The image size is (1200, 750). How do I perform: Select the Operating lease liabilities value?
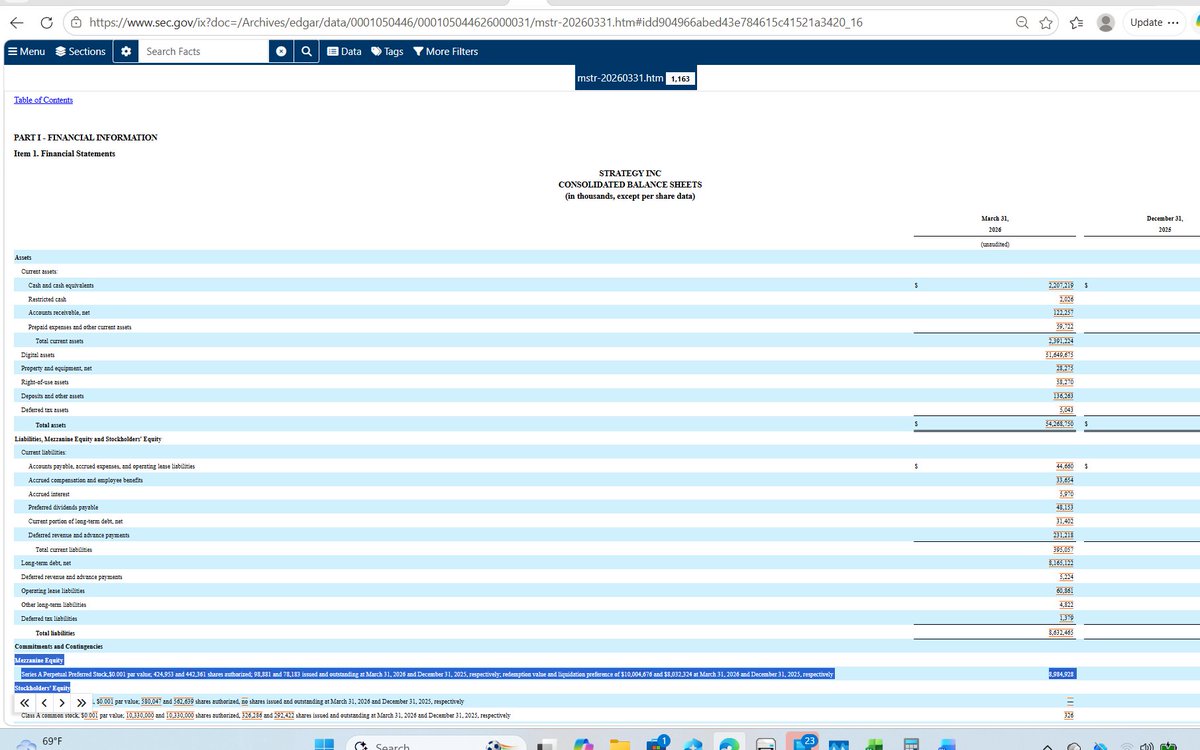(x=1064, y=591)
